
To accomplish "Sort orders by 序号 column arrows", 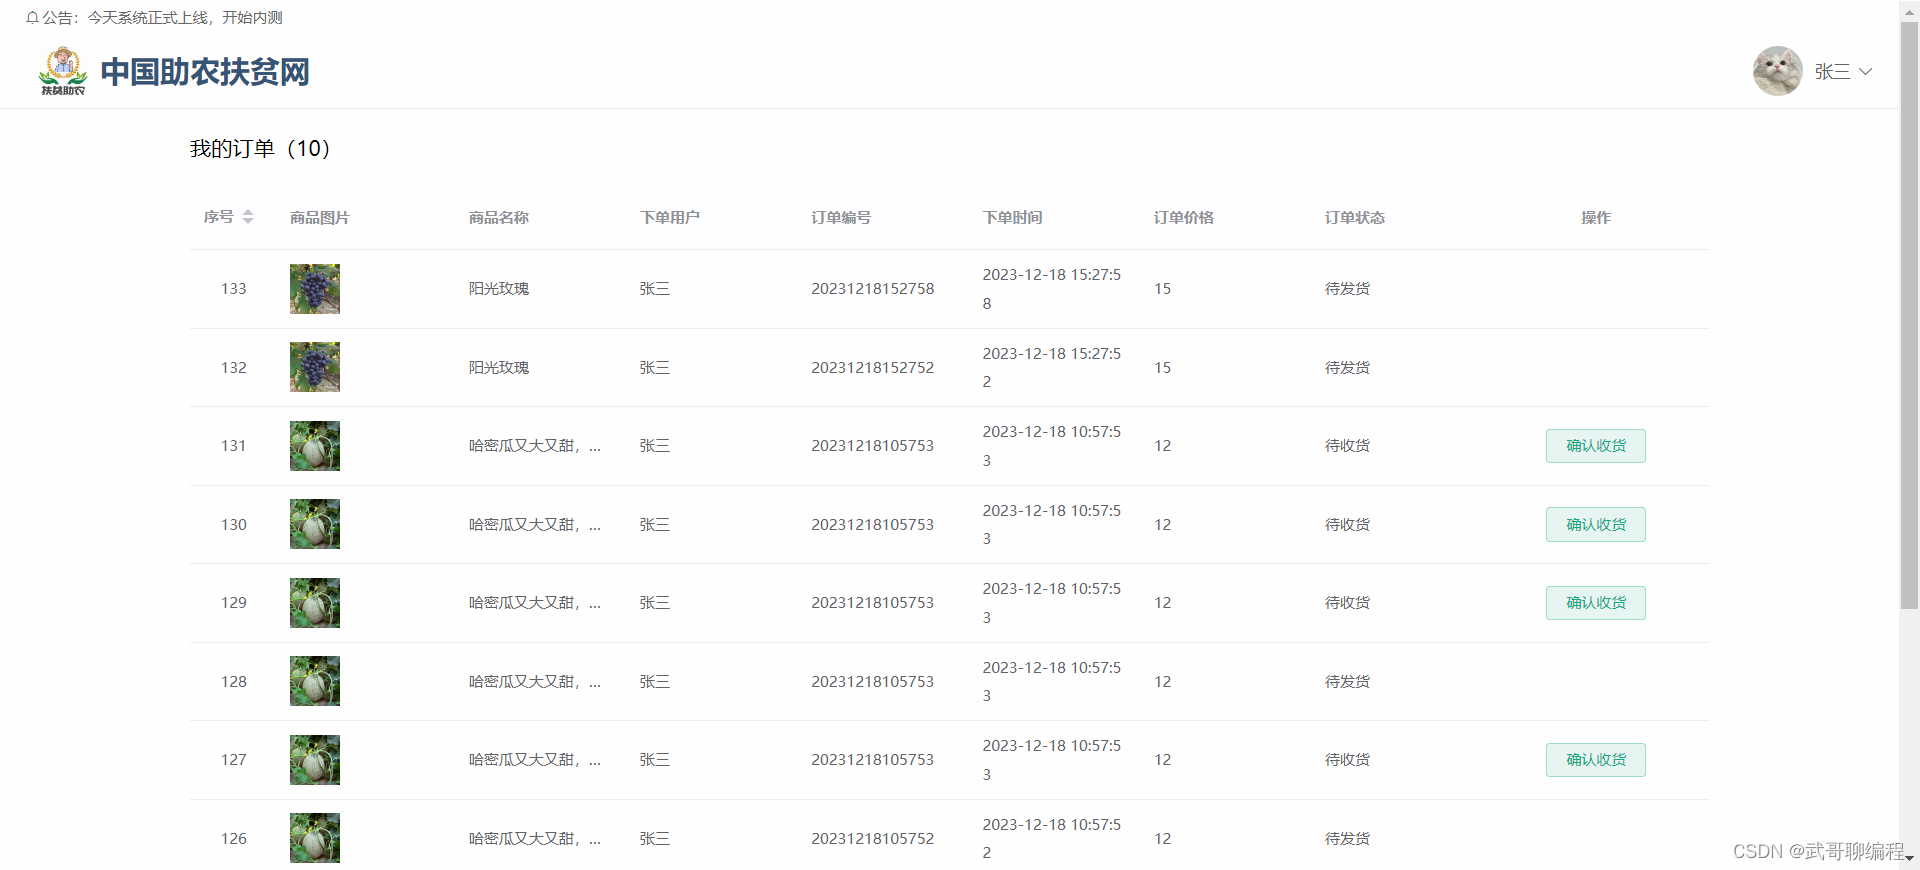I will [248, 217].
